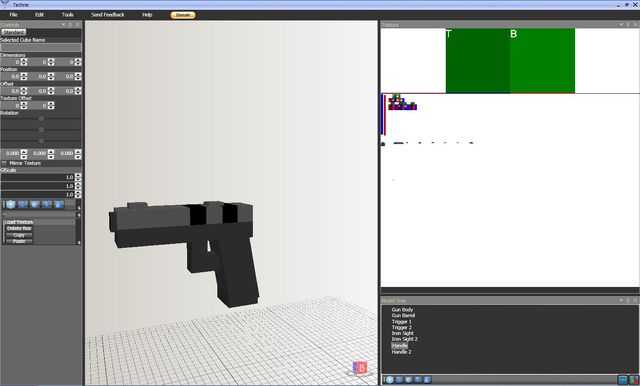Close the Texture panel
Viewport: 640px width, 386px height.
pyautogui.click(x=635, y=25)
